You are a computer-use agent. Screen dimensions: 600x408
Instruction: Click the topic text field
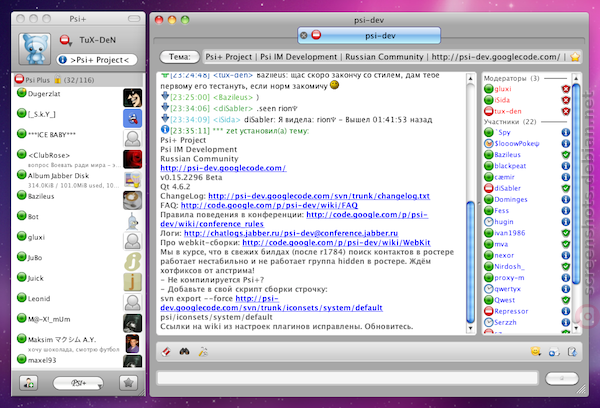point(385,57)
